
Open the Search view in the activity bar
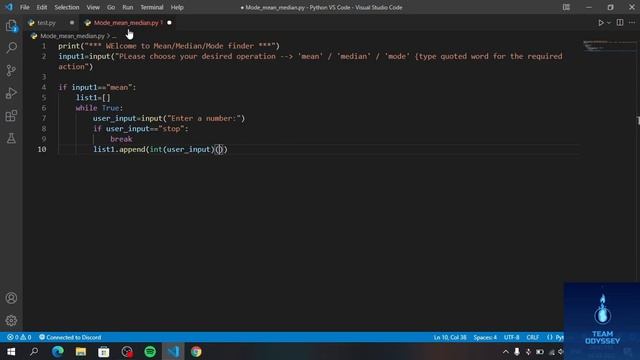point(11,48)
